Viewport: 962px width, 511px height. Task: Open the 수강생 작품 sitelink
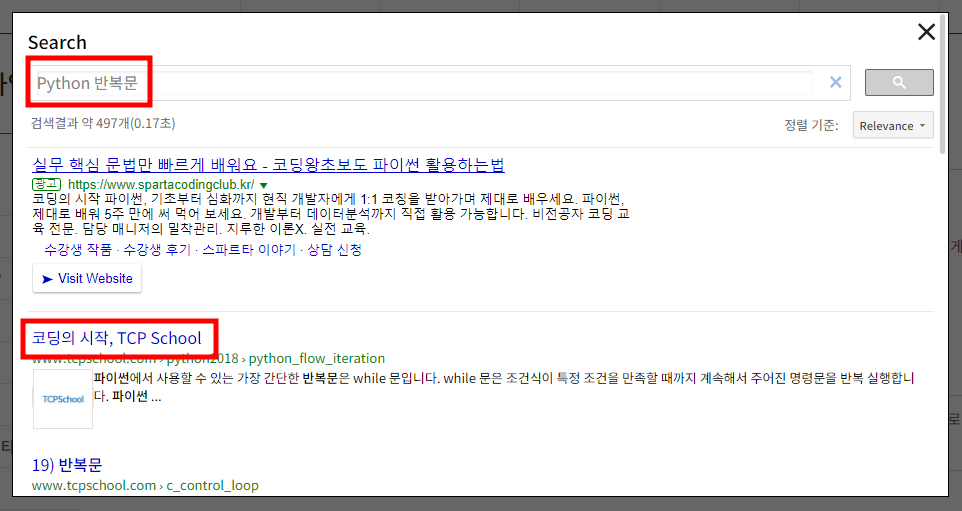tap(78, 250)
